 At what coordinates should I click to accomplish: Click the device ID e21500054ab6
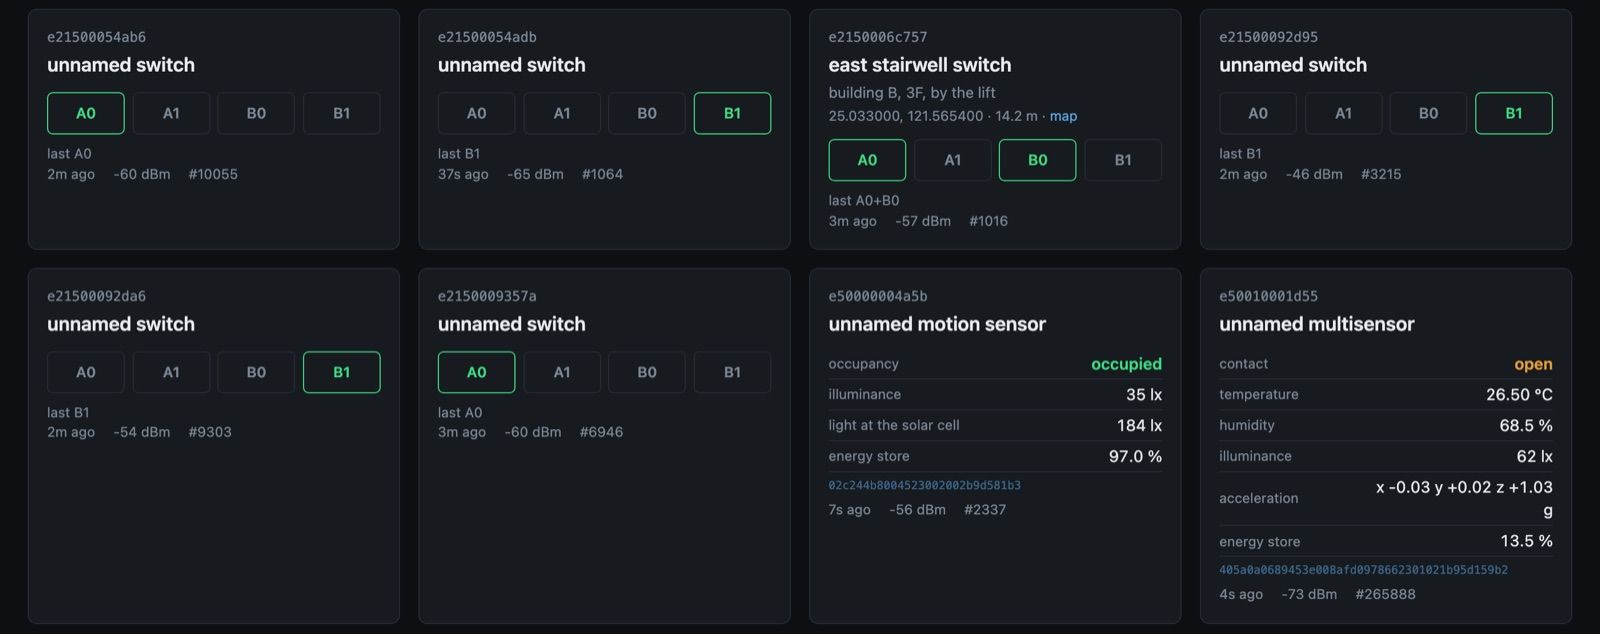[96, 37]
